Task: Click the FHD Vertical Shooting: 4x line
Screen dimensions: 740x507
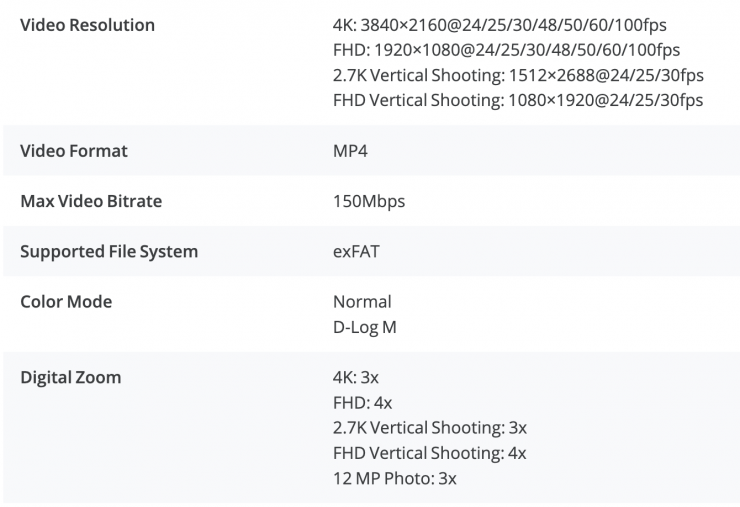Action: tap(430, 453)
